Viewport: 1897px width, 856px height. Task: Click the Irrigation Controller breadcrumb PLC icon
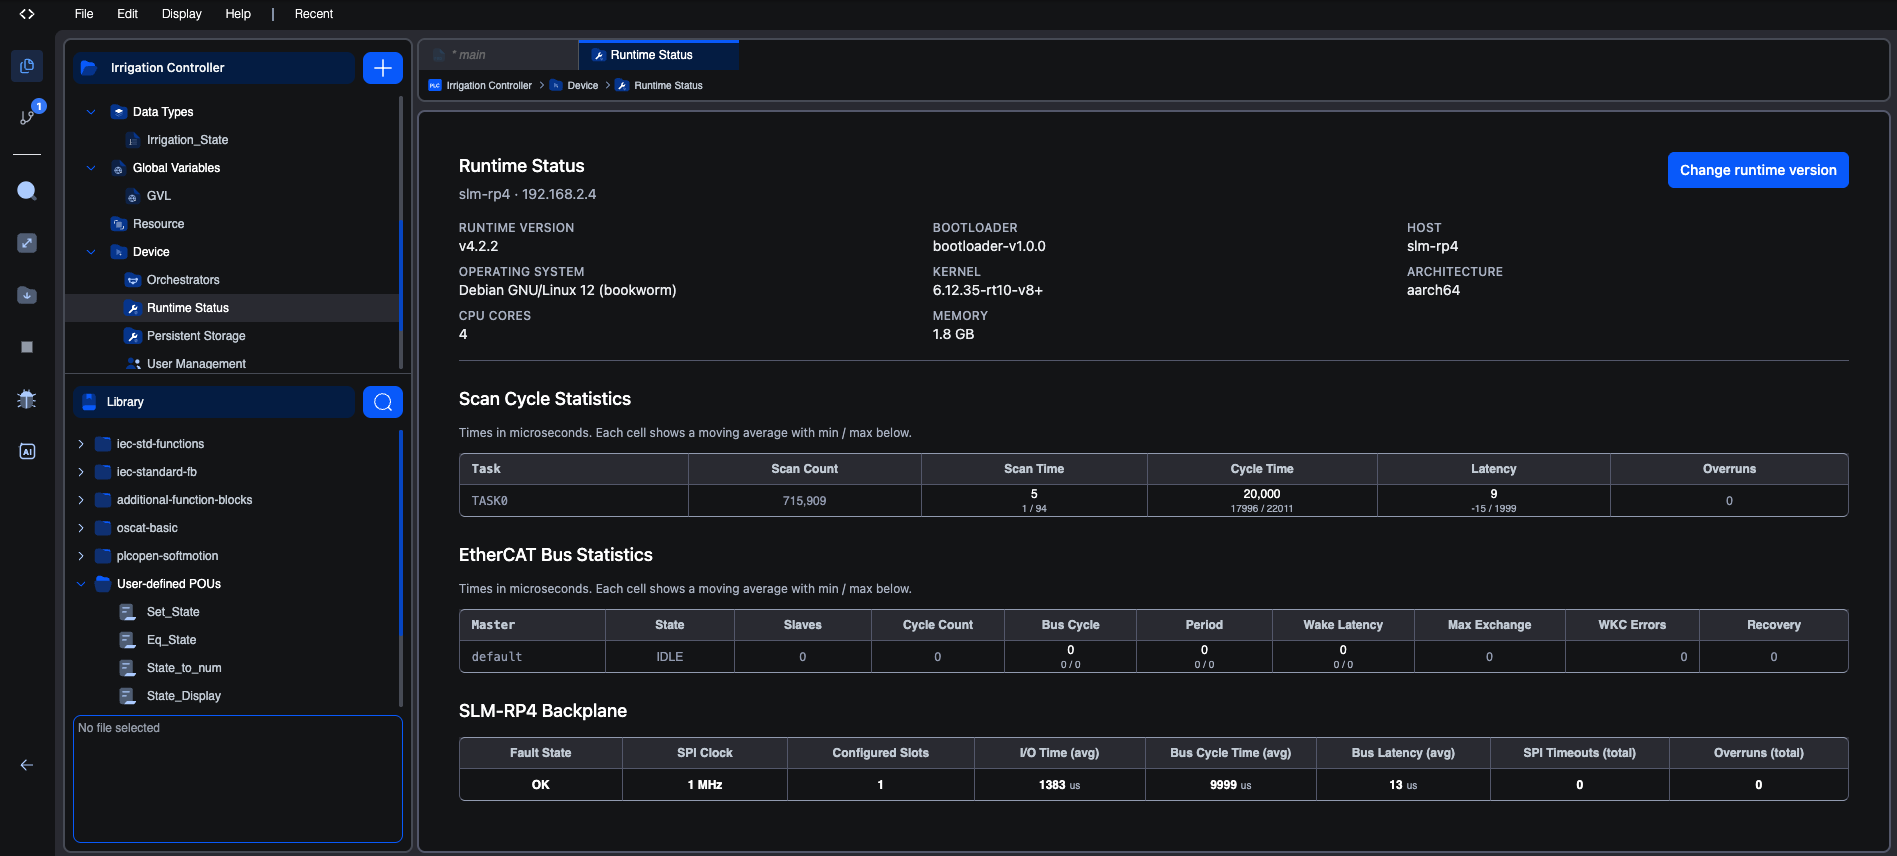435,86
